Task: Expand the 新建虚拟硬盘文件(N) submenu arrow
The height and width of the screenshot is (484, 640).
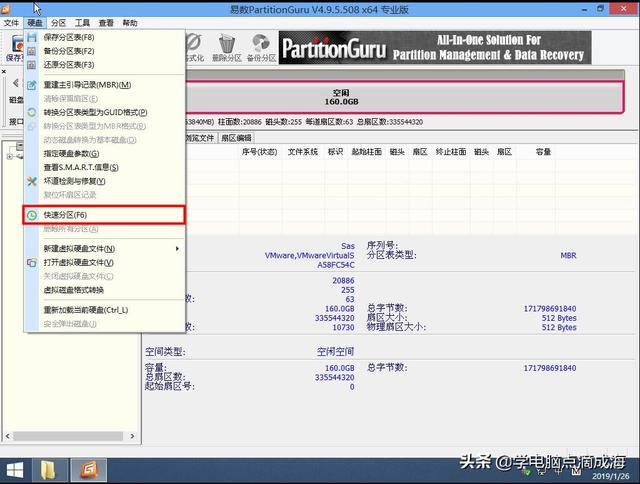Action: pyautogui.click(x=177, y=249)
